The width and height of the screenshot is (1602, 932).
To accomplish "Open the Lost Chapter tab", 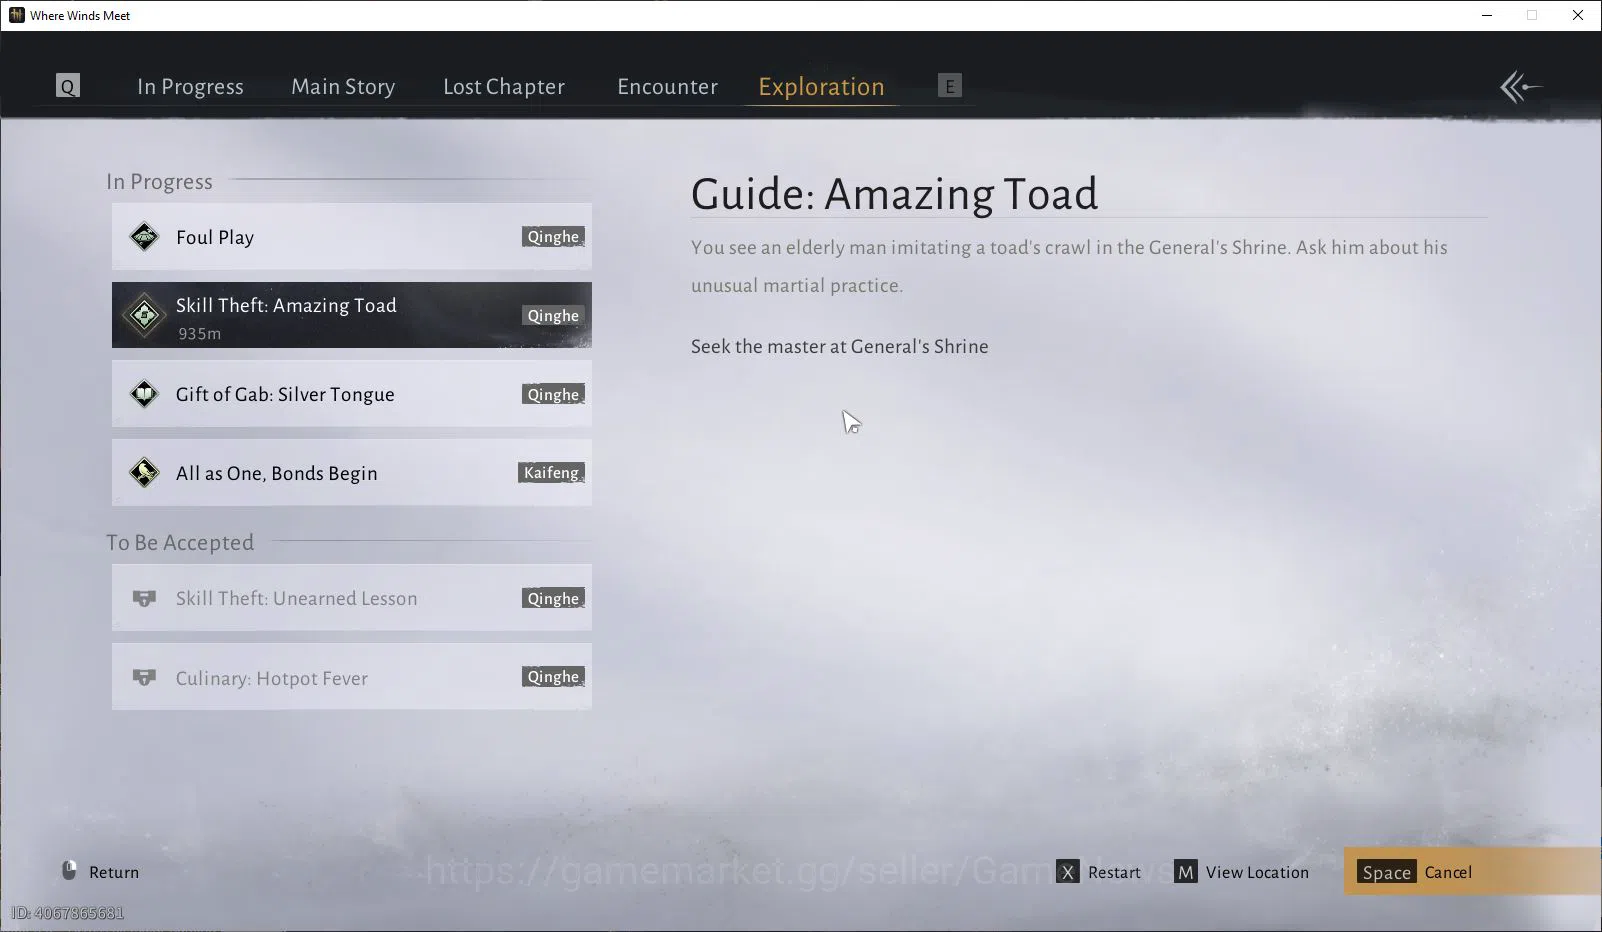I will 504,87.
